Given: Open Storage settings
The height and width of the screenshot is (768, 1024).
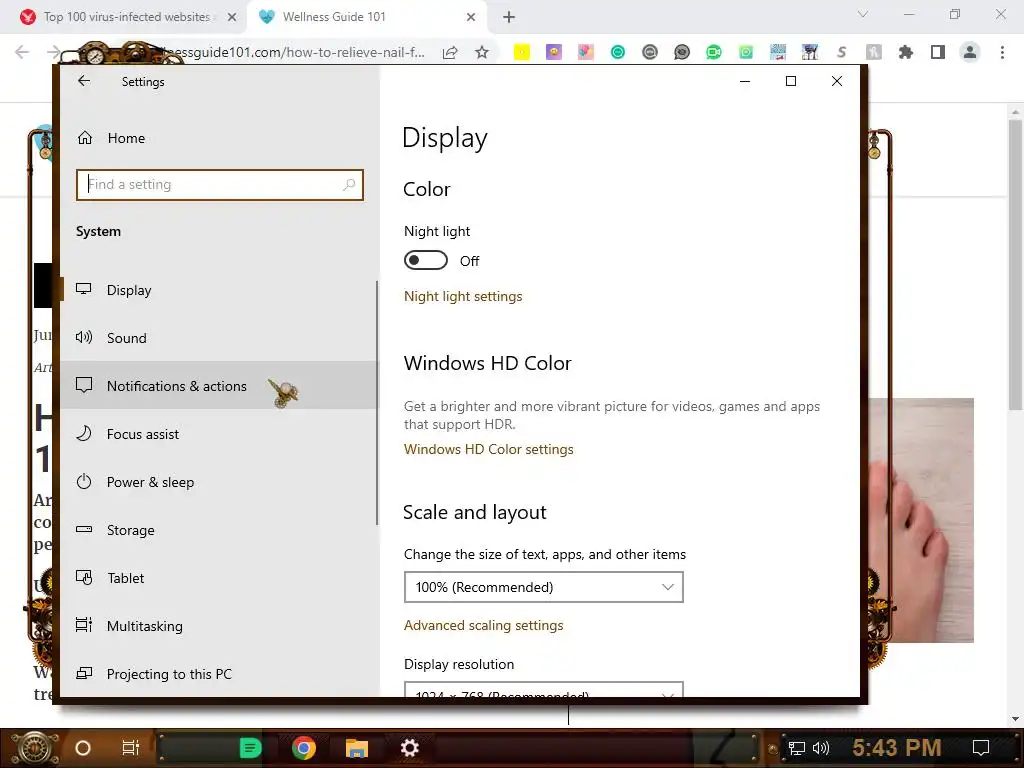Looking at the screenshot, I should [219, 530].
